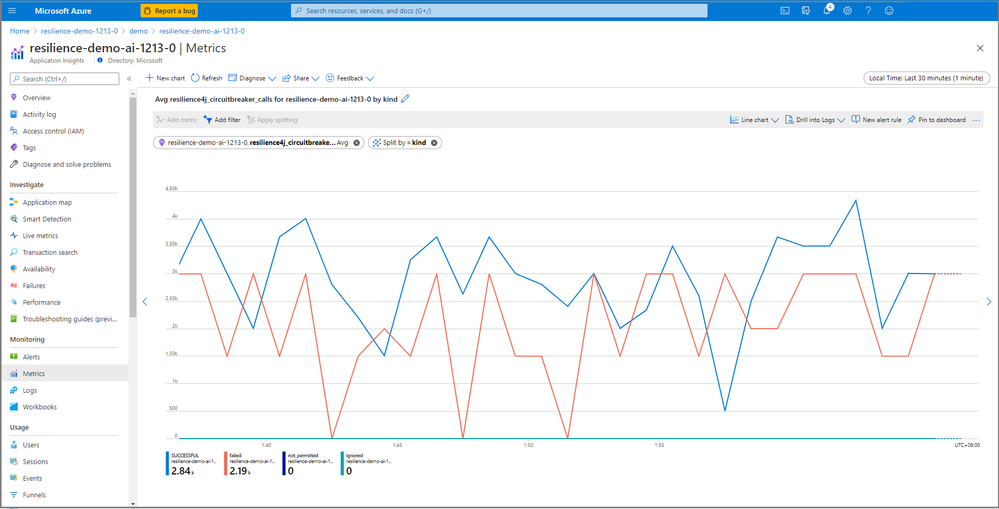999x509 pixels.
Task: Open portal settings gear icon
Action: (x=847, y=11)
